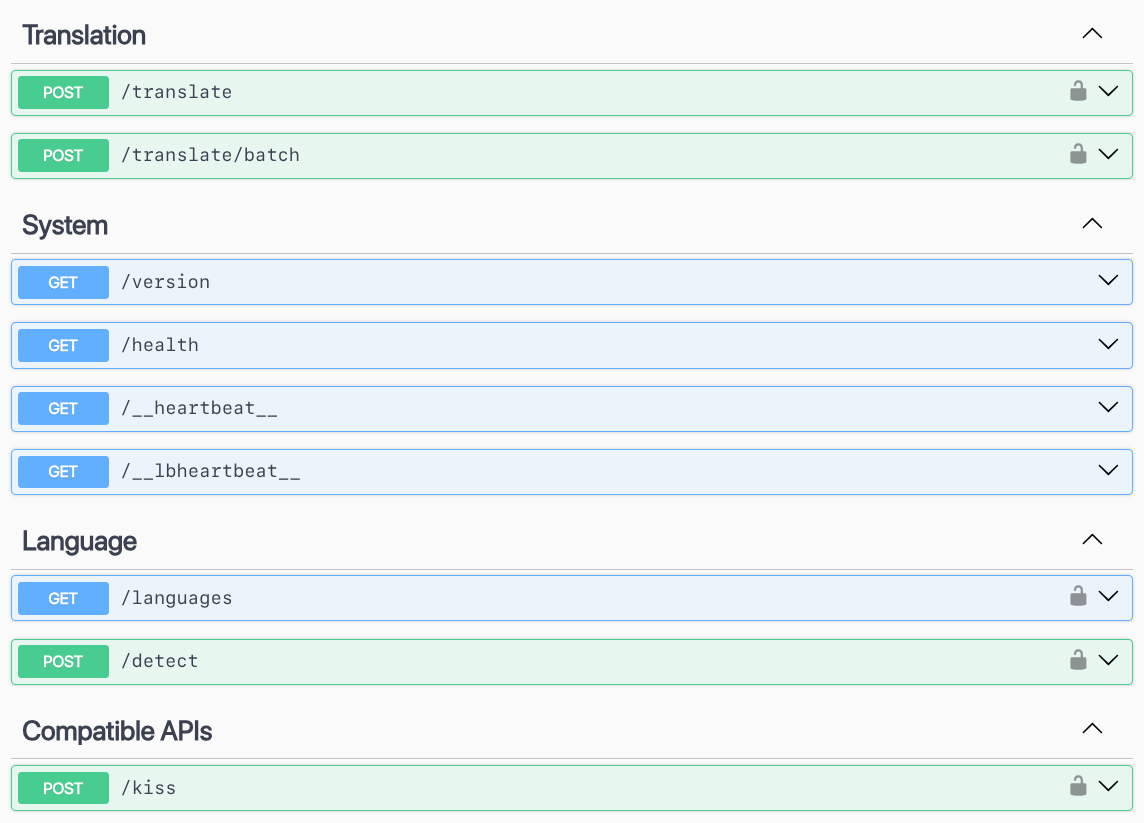Image resolution: width=1144 pixels, height=823 pixels.
Task: Open the /detect endpoint path
Action: (160, 661)
